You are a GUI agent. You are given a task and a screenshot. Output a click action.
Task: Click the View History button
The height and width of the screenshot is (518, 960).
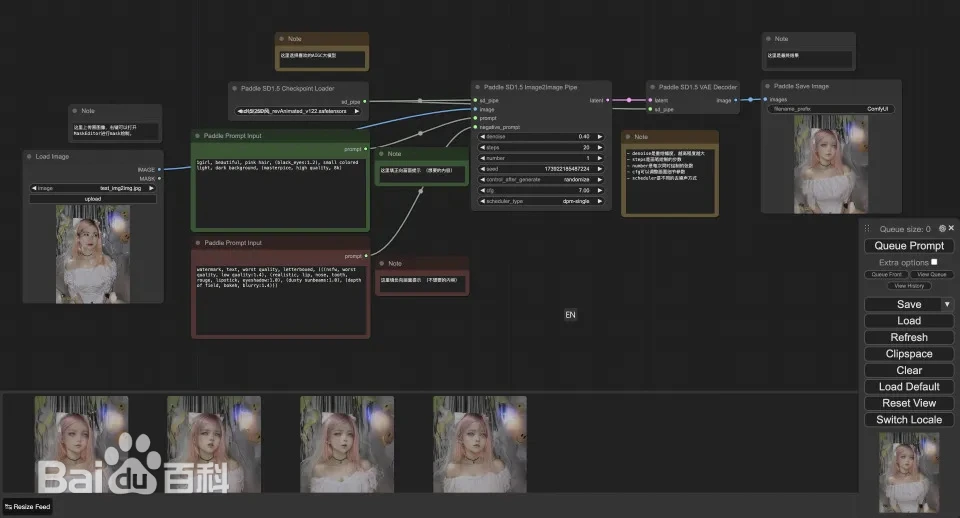point(909,286)
